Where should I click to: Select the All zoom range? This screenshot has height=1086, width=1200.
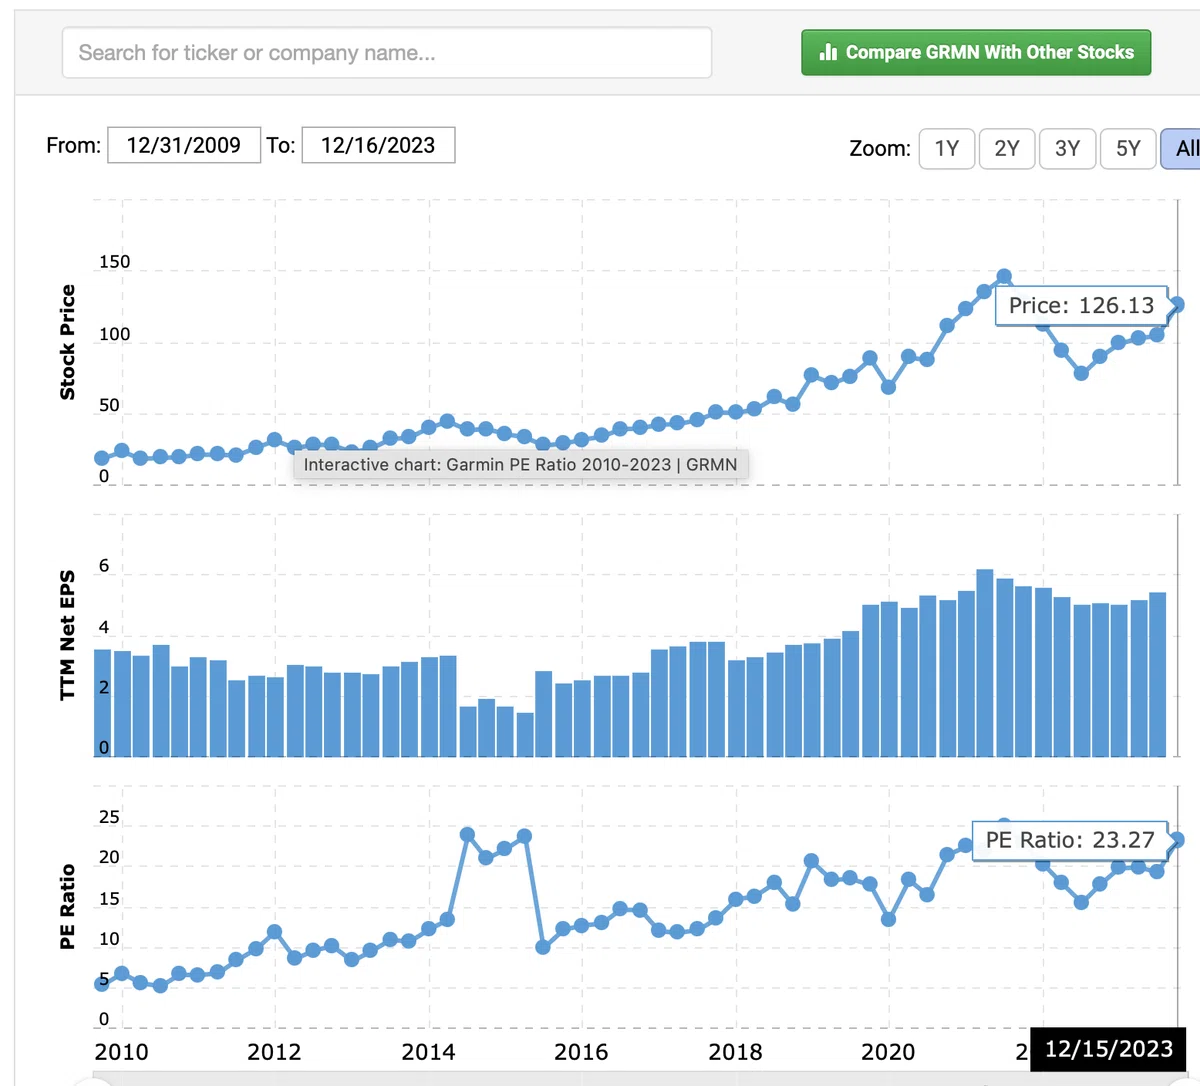pyautogui.click(x=1181, y=149)
